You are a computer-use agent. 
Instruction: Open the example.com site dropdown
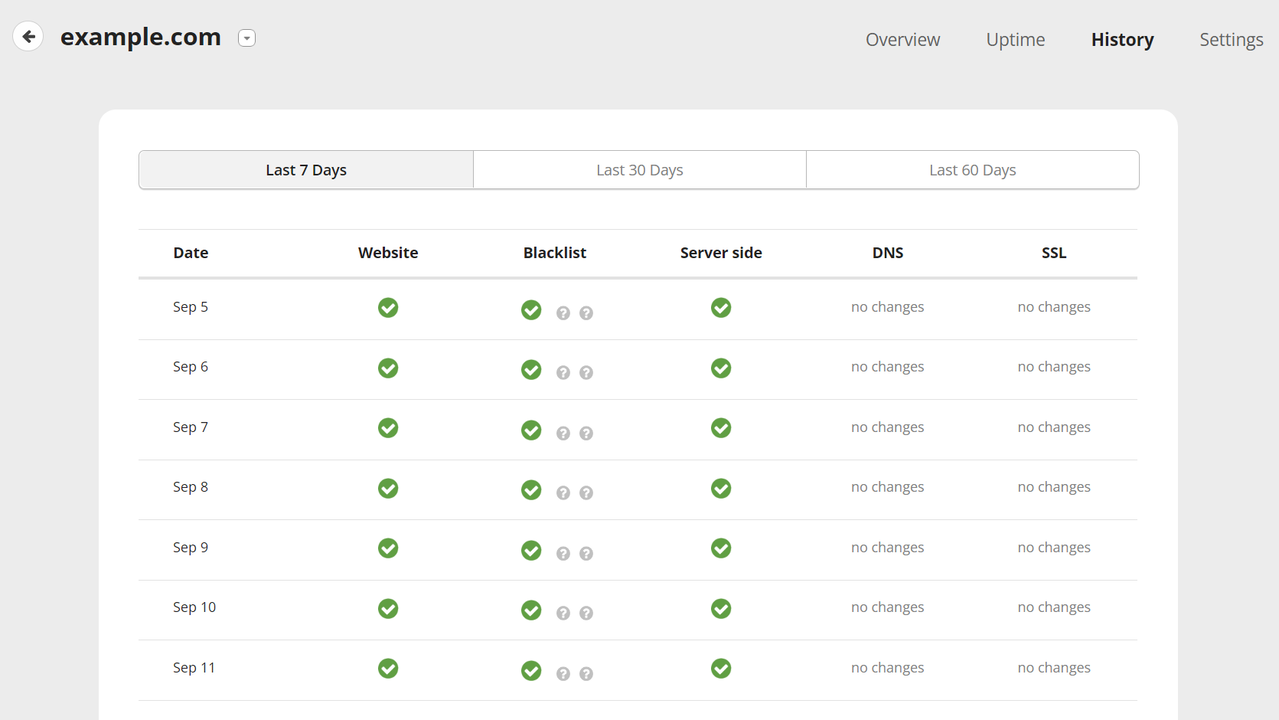247,38
